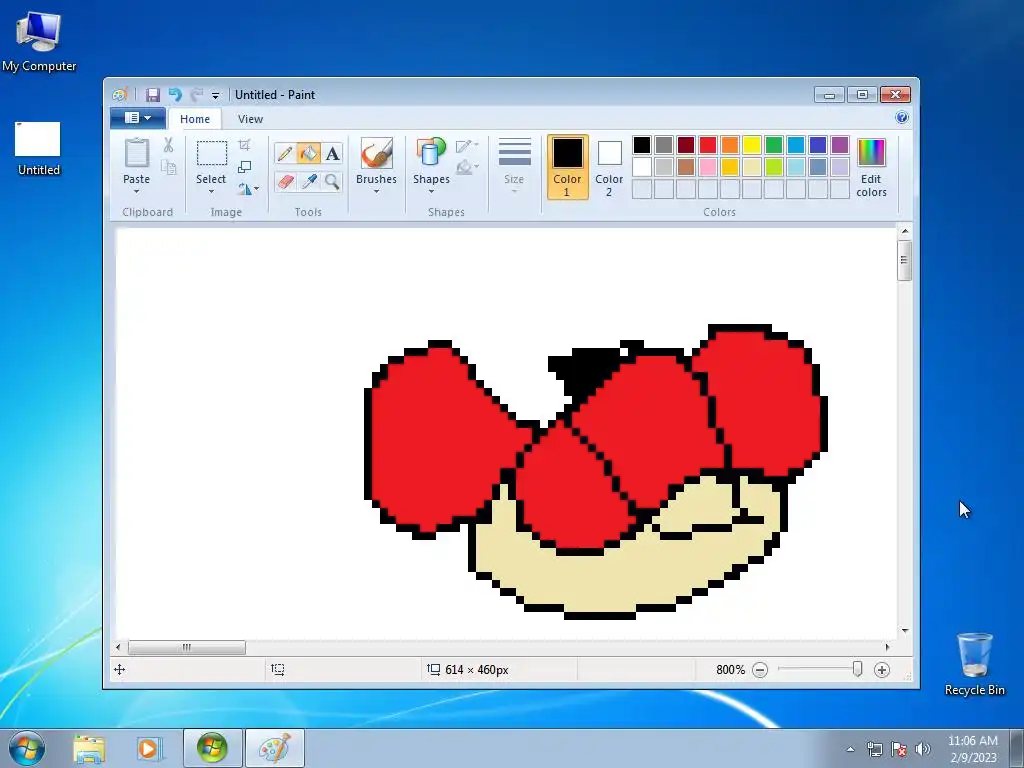1024x768 pixels.
Task: Select the Fill with color bucket tool
Action: tap(309, 153)
